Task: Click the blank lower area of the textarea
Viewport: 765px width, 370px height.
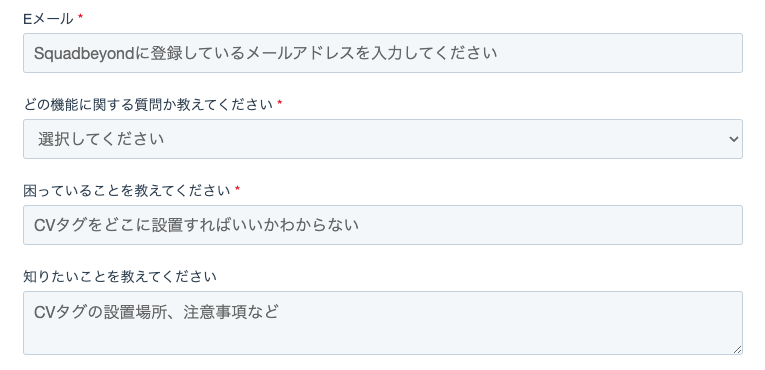Action: point(382,339)
